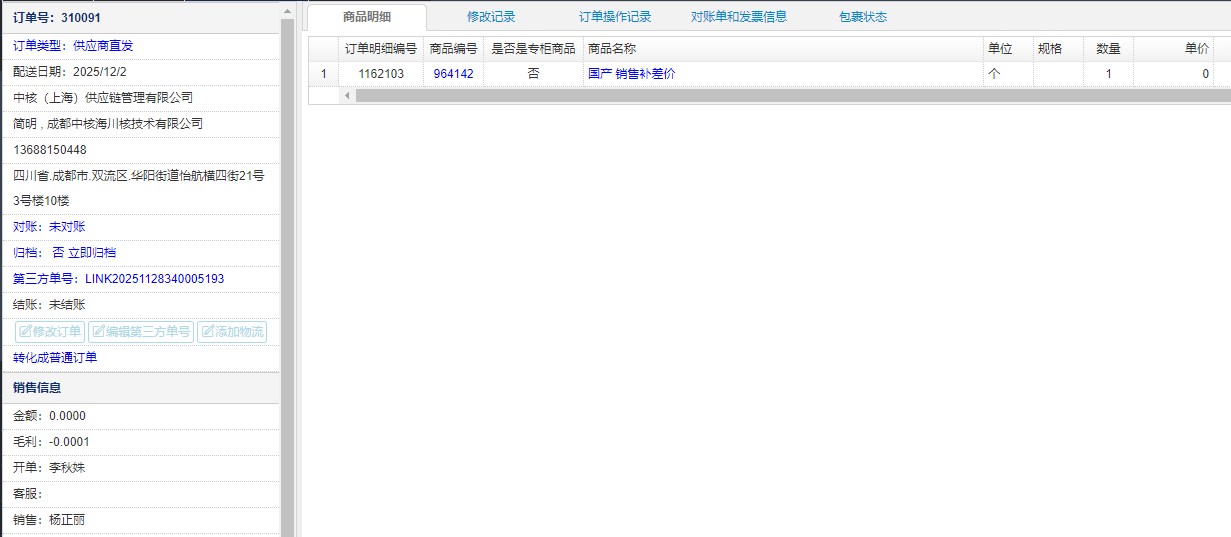Image resolution: width=1231 pixels, height=537 pixels.
Task: Click the 订单明细编号 column header
Action: 380,48
